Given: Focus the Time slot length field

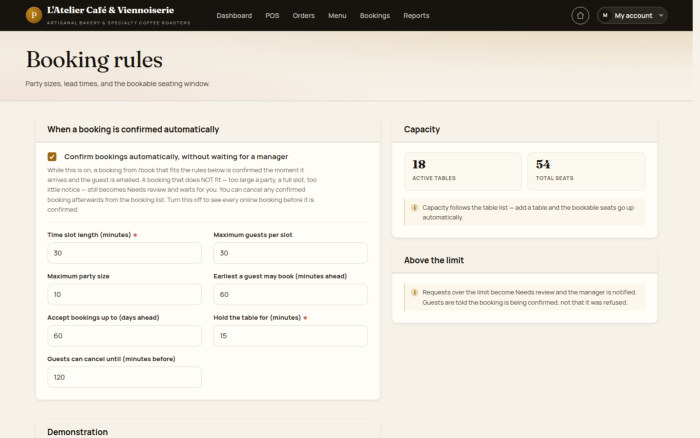Looking at the screenshot, I should click(x=124, y=253).
